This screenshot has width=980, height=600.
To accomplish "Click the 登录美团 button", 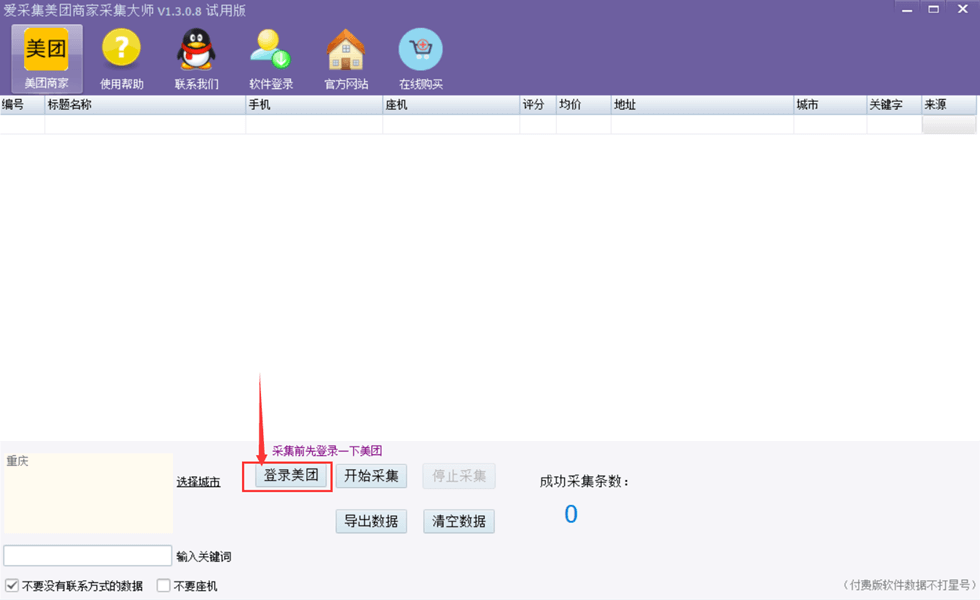I will click(x=291, y=476).
